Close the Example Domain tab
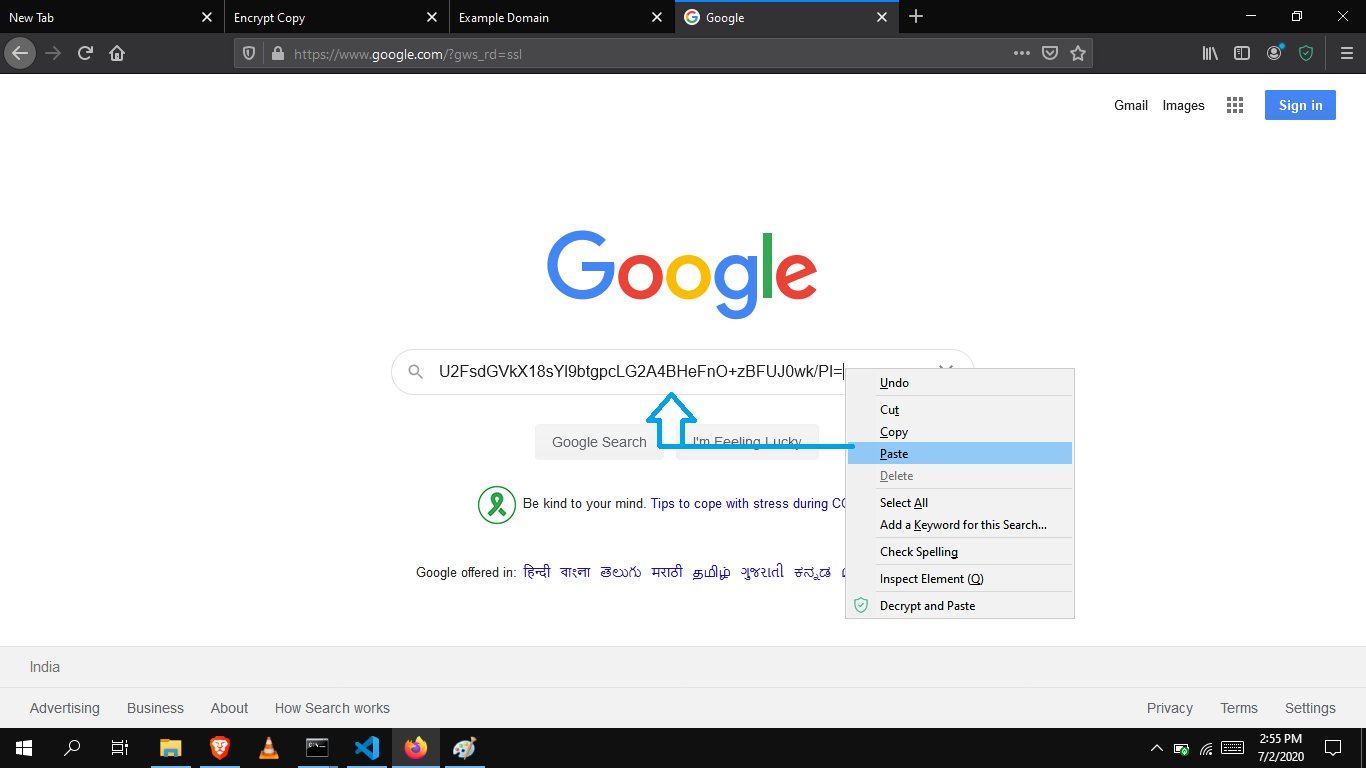Image resolution: width=1366 pixels, height=768 pixels. [x=657, y=17]
